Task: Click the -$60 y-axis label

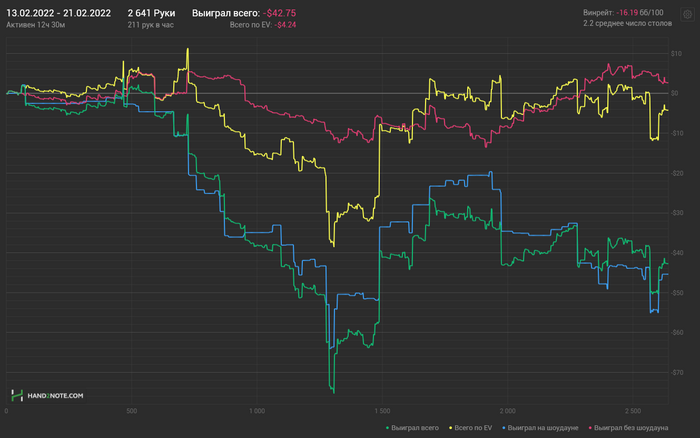Action: coord(676,332)
